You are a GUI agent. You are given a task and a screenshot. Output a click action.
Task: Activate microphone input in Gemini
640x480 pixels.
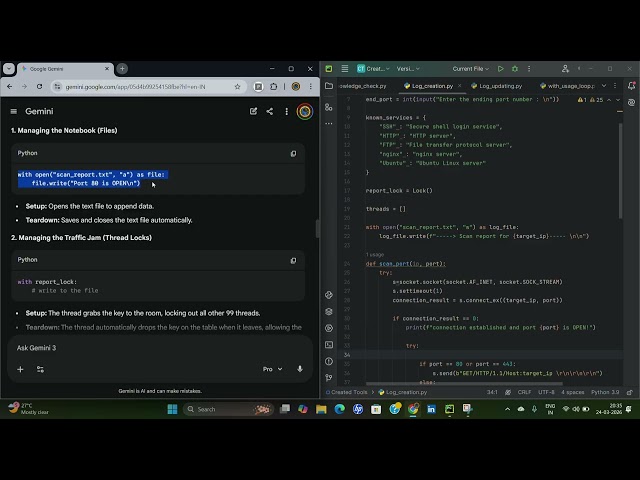(x=300, y=369)
